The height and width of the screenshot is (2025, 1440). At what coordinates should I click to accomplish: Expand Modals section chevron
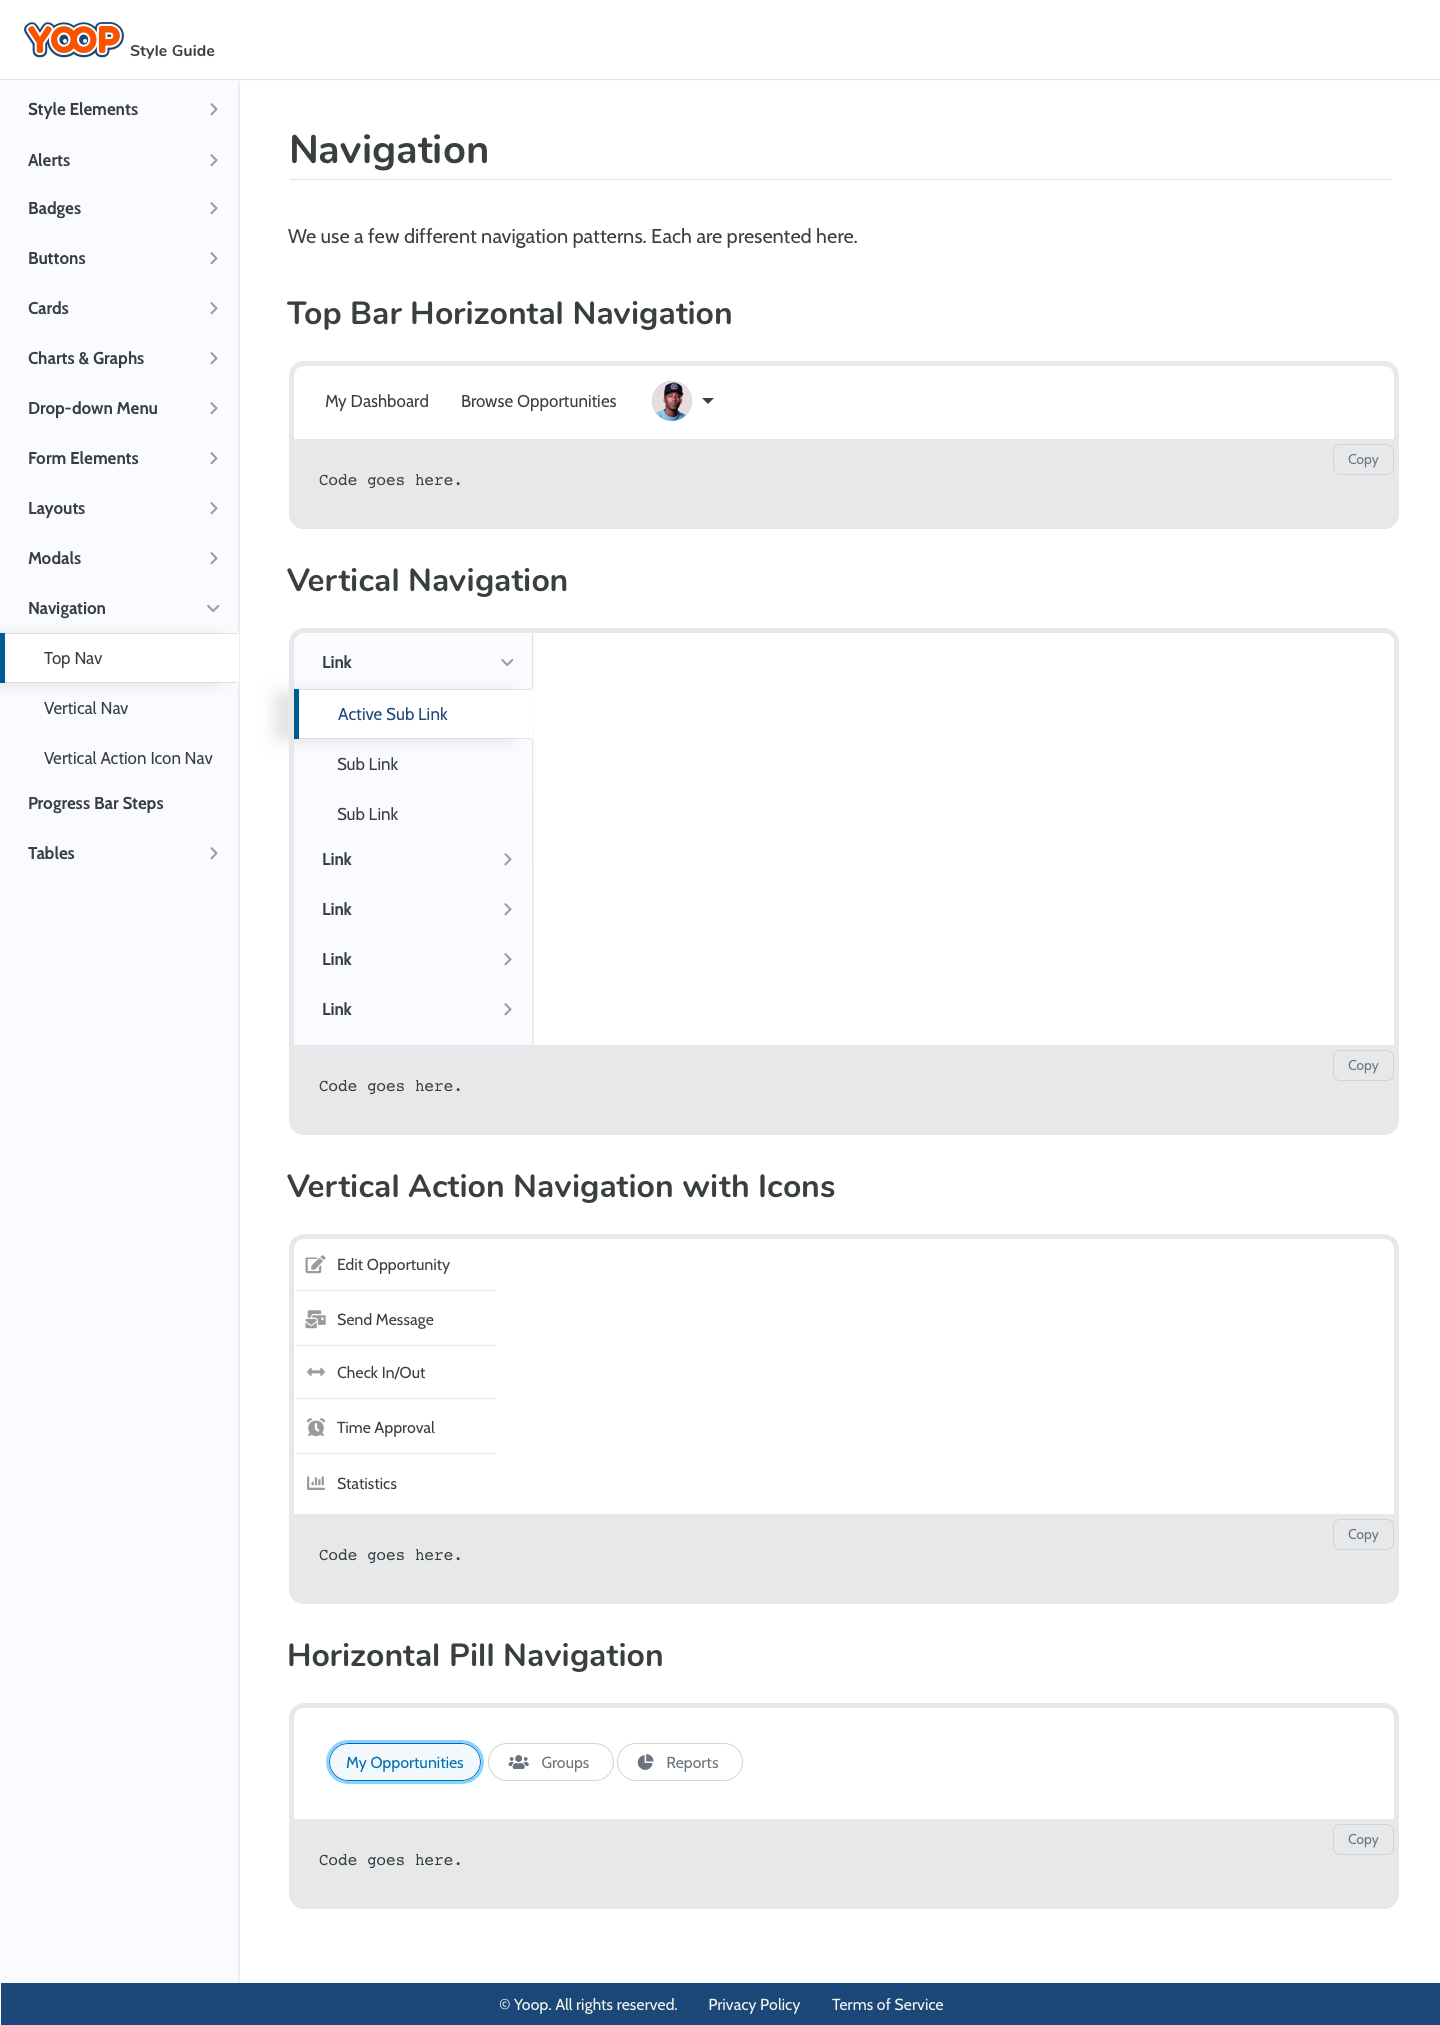(x=213, y=558)
